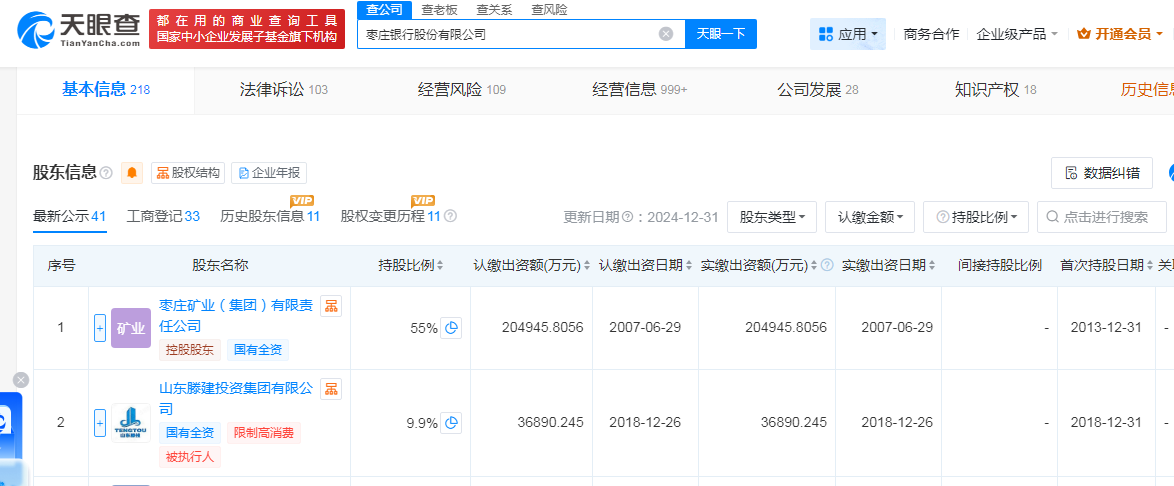Click the TianYanCha logo
1174x486 pixels.
point(79,30)
